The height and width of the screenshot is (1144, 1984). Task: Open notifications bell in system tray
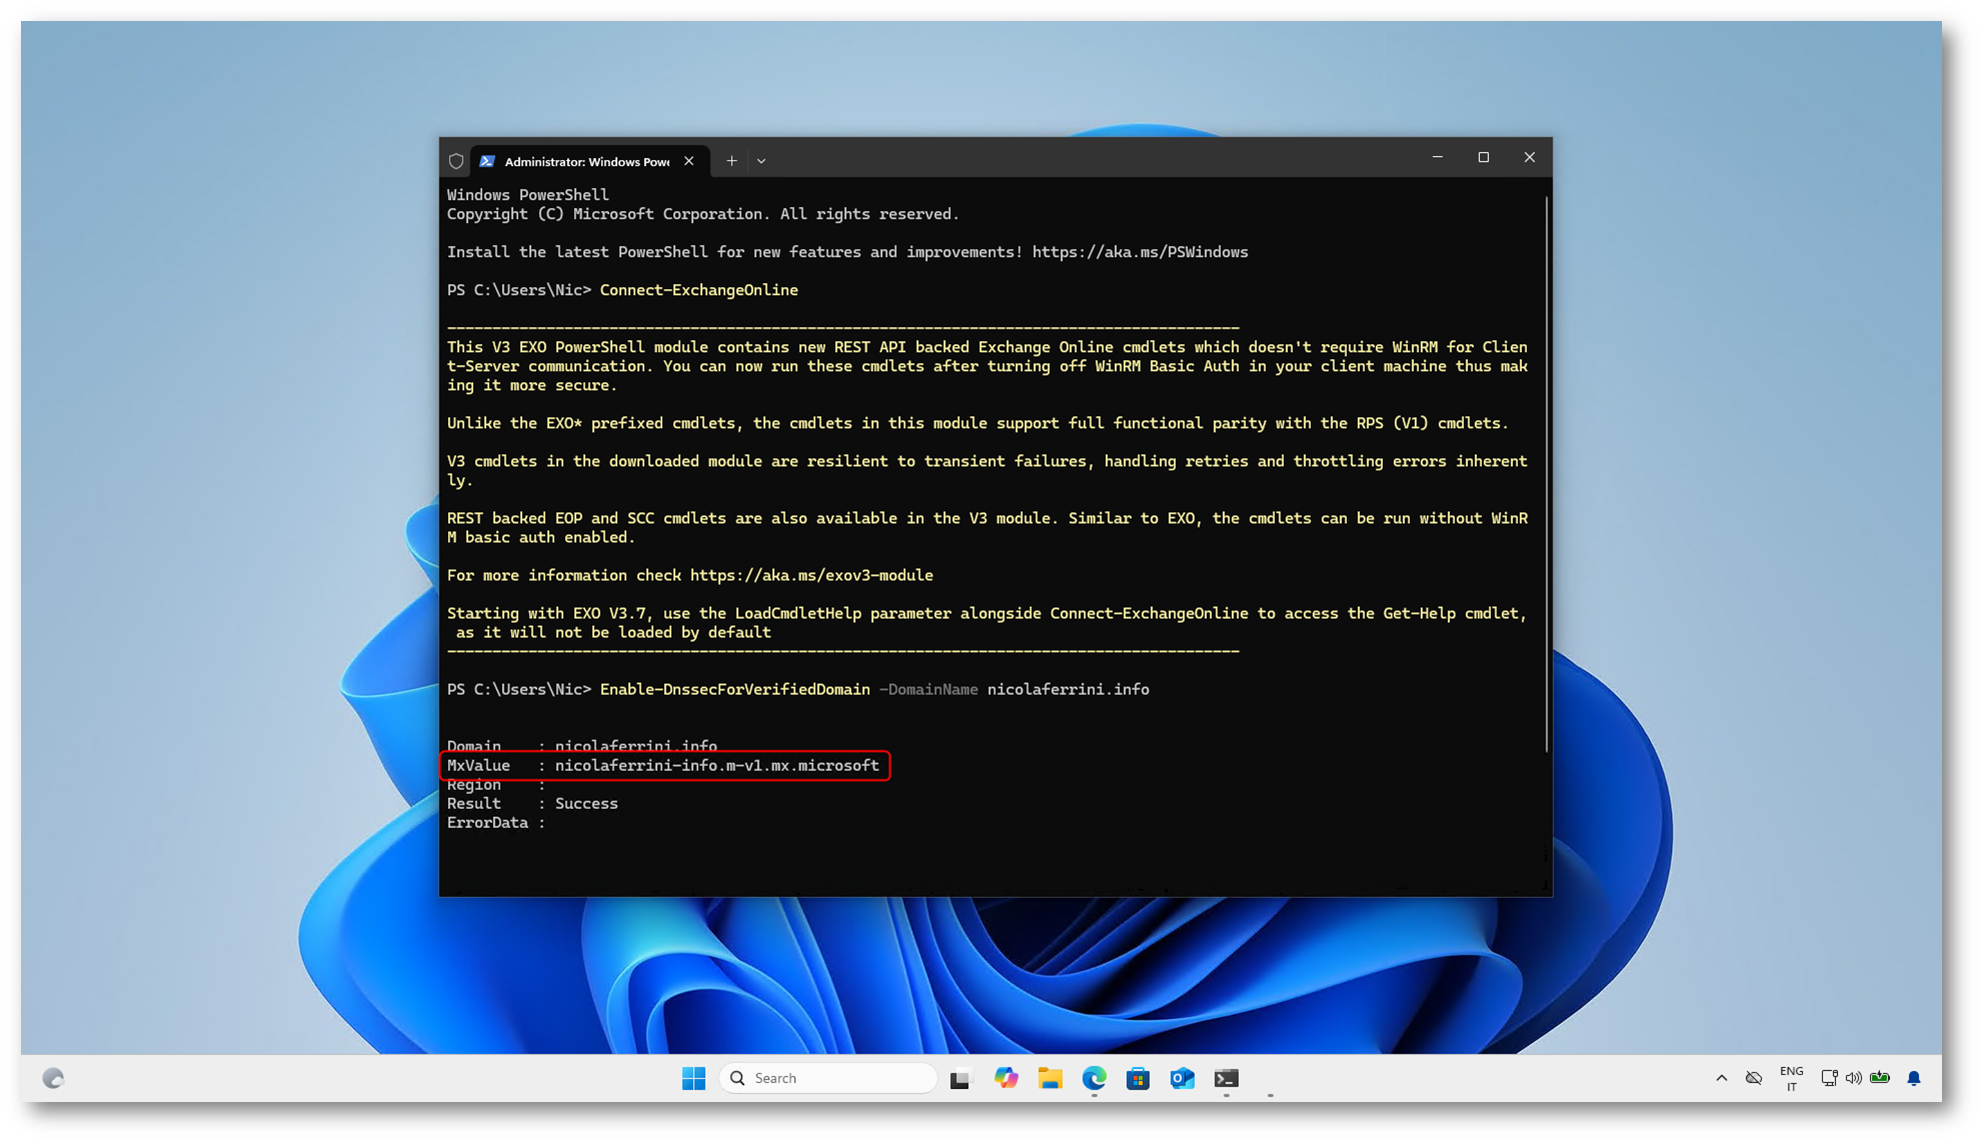tap(1914, 1078)
